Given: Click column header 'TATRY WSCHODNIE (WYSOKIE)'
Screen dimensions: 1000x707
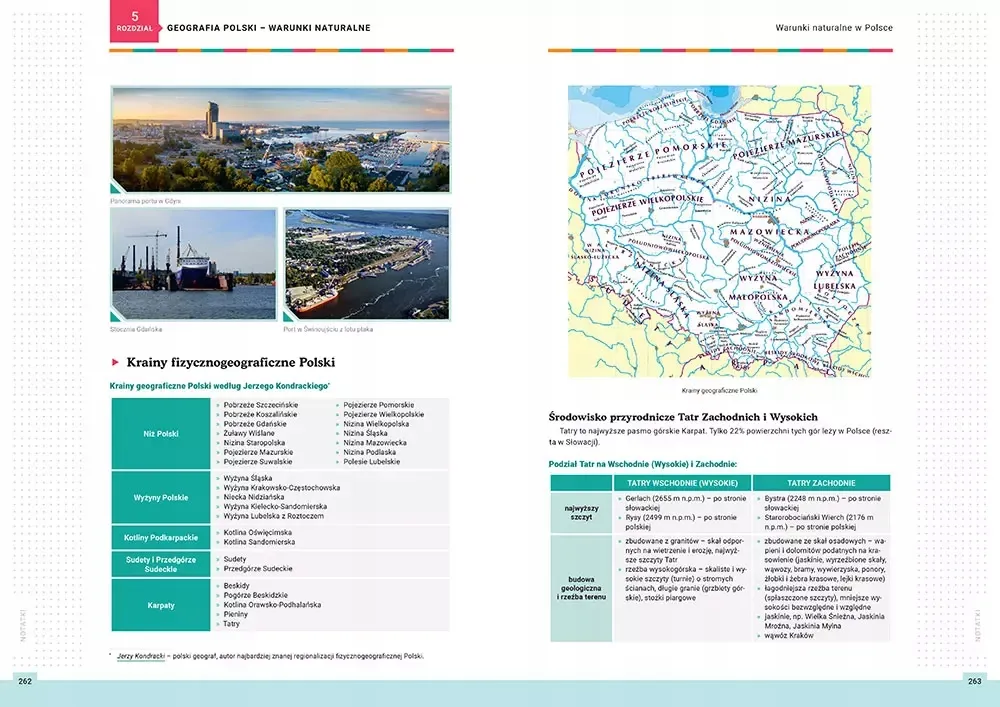Looking at the screenshot, I should click(x=682, y=483).
